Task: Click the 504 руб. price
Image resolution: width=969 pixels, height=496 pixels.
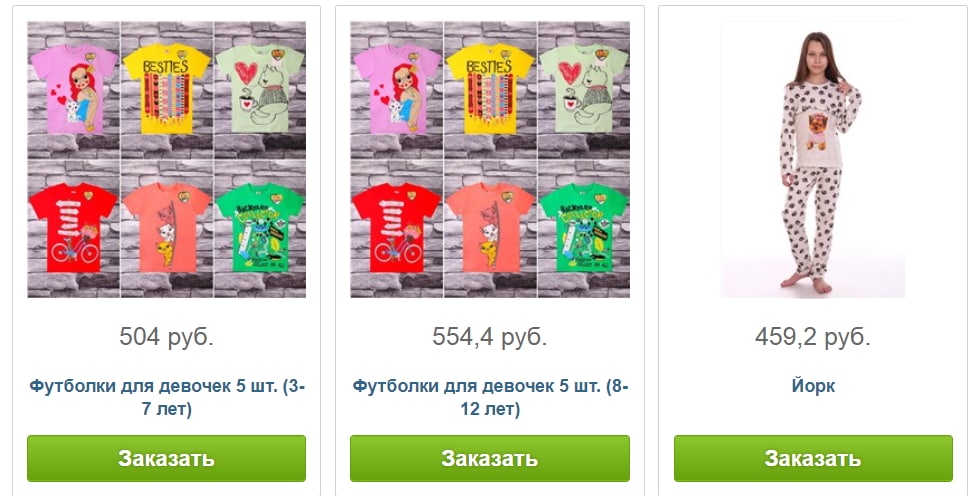Action: coord(166,337)
